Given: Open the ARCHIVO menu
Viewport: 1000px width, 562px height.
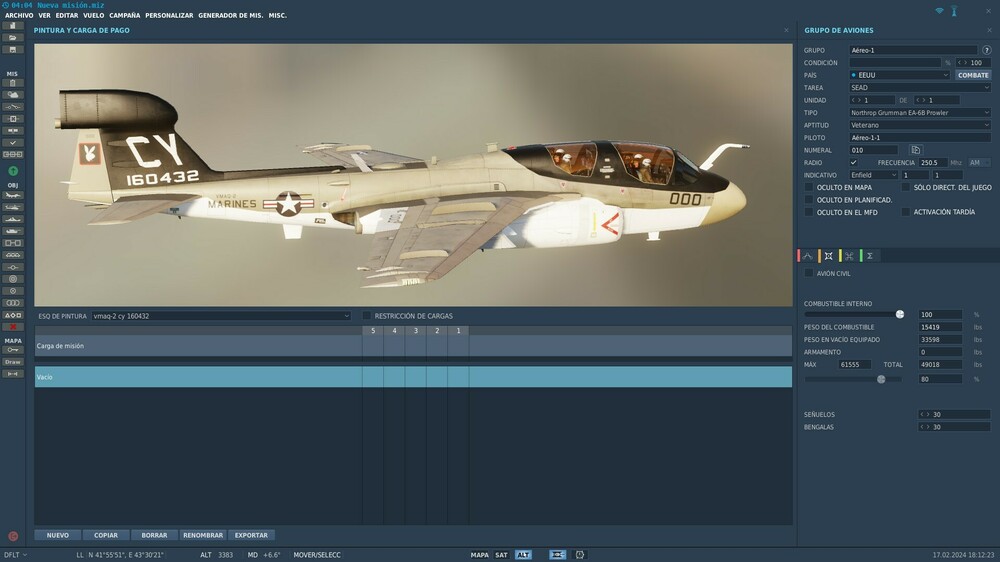Looking at the screenshot, I should 19,15.
